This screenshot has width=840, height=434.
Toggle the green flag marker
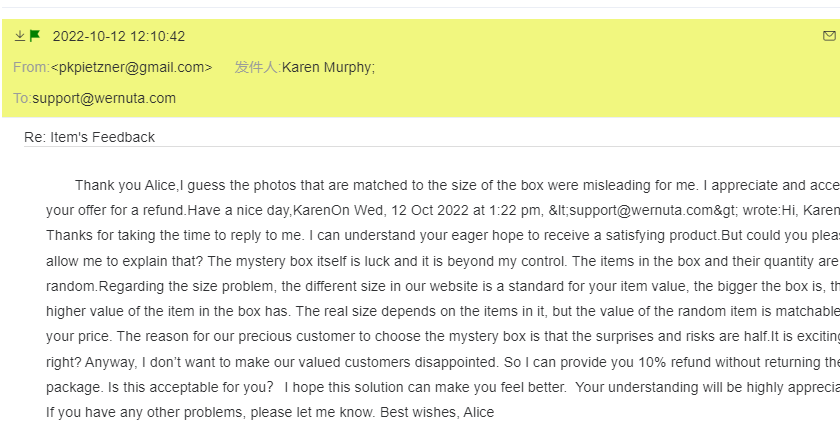click(x=35, y=36)
